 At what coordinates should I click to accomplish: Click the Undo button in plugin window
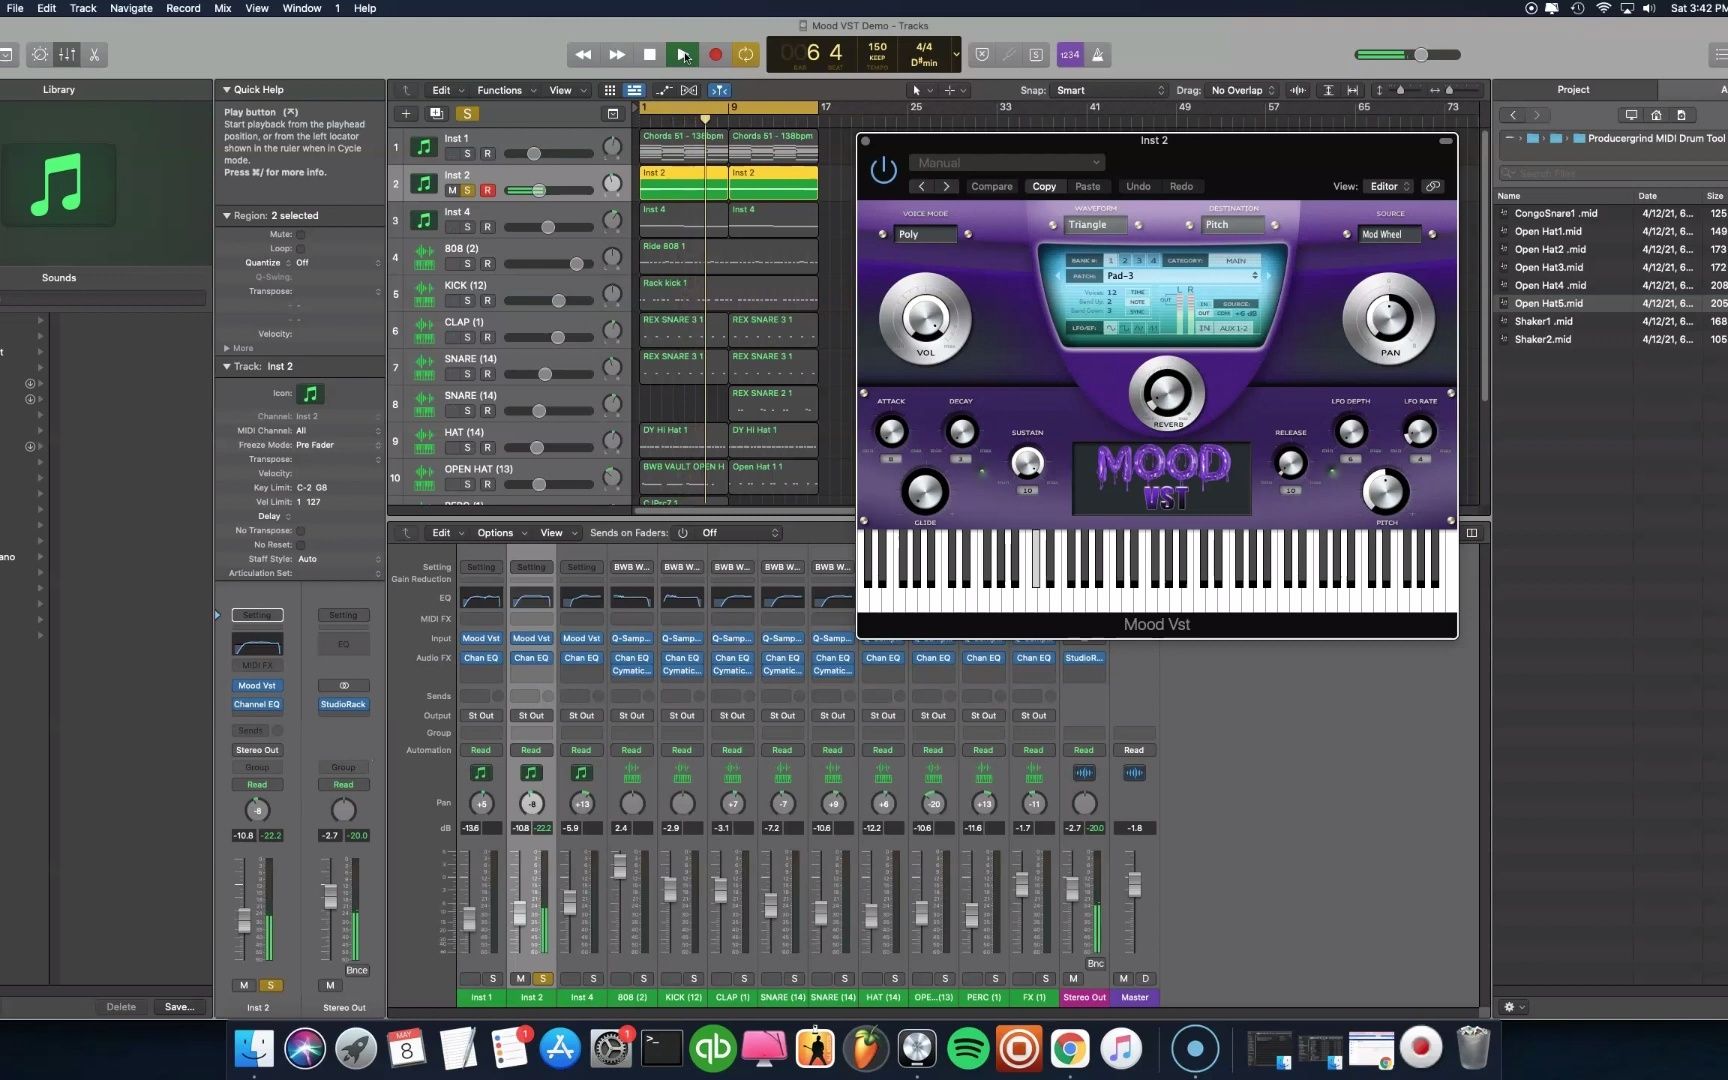click(1138, 187)
